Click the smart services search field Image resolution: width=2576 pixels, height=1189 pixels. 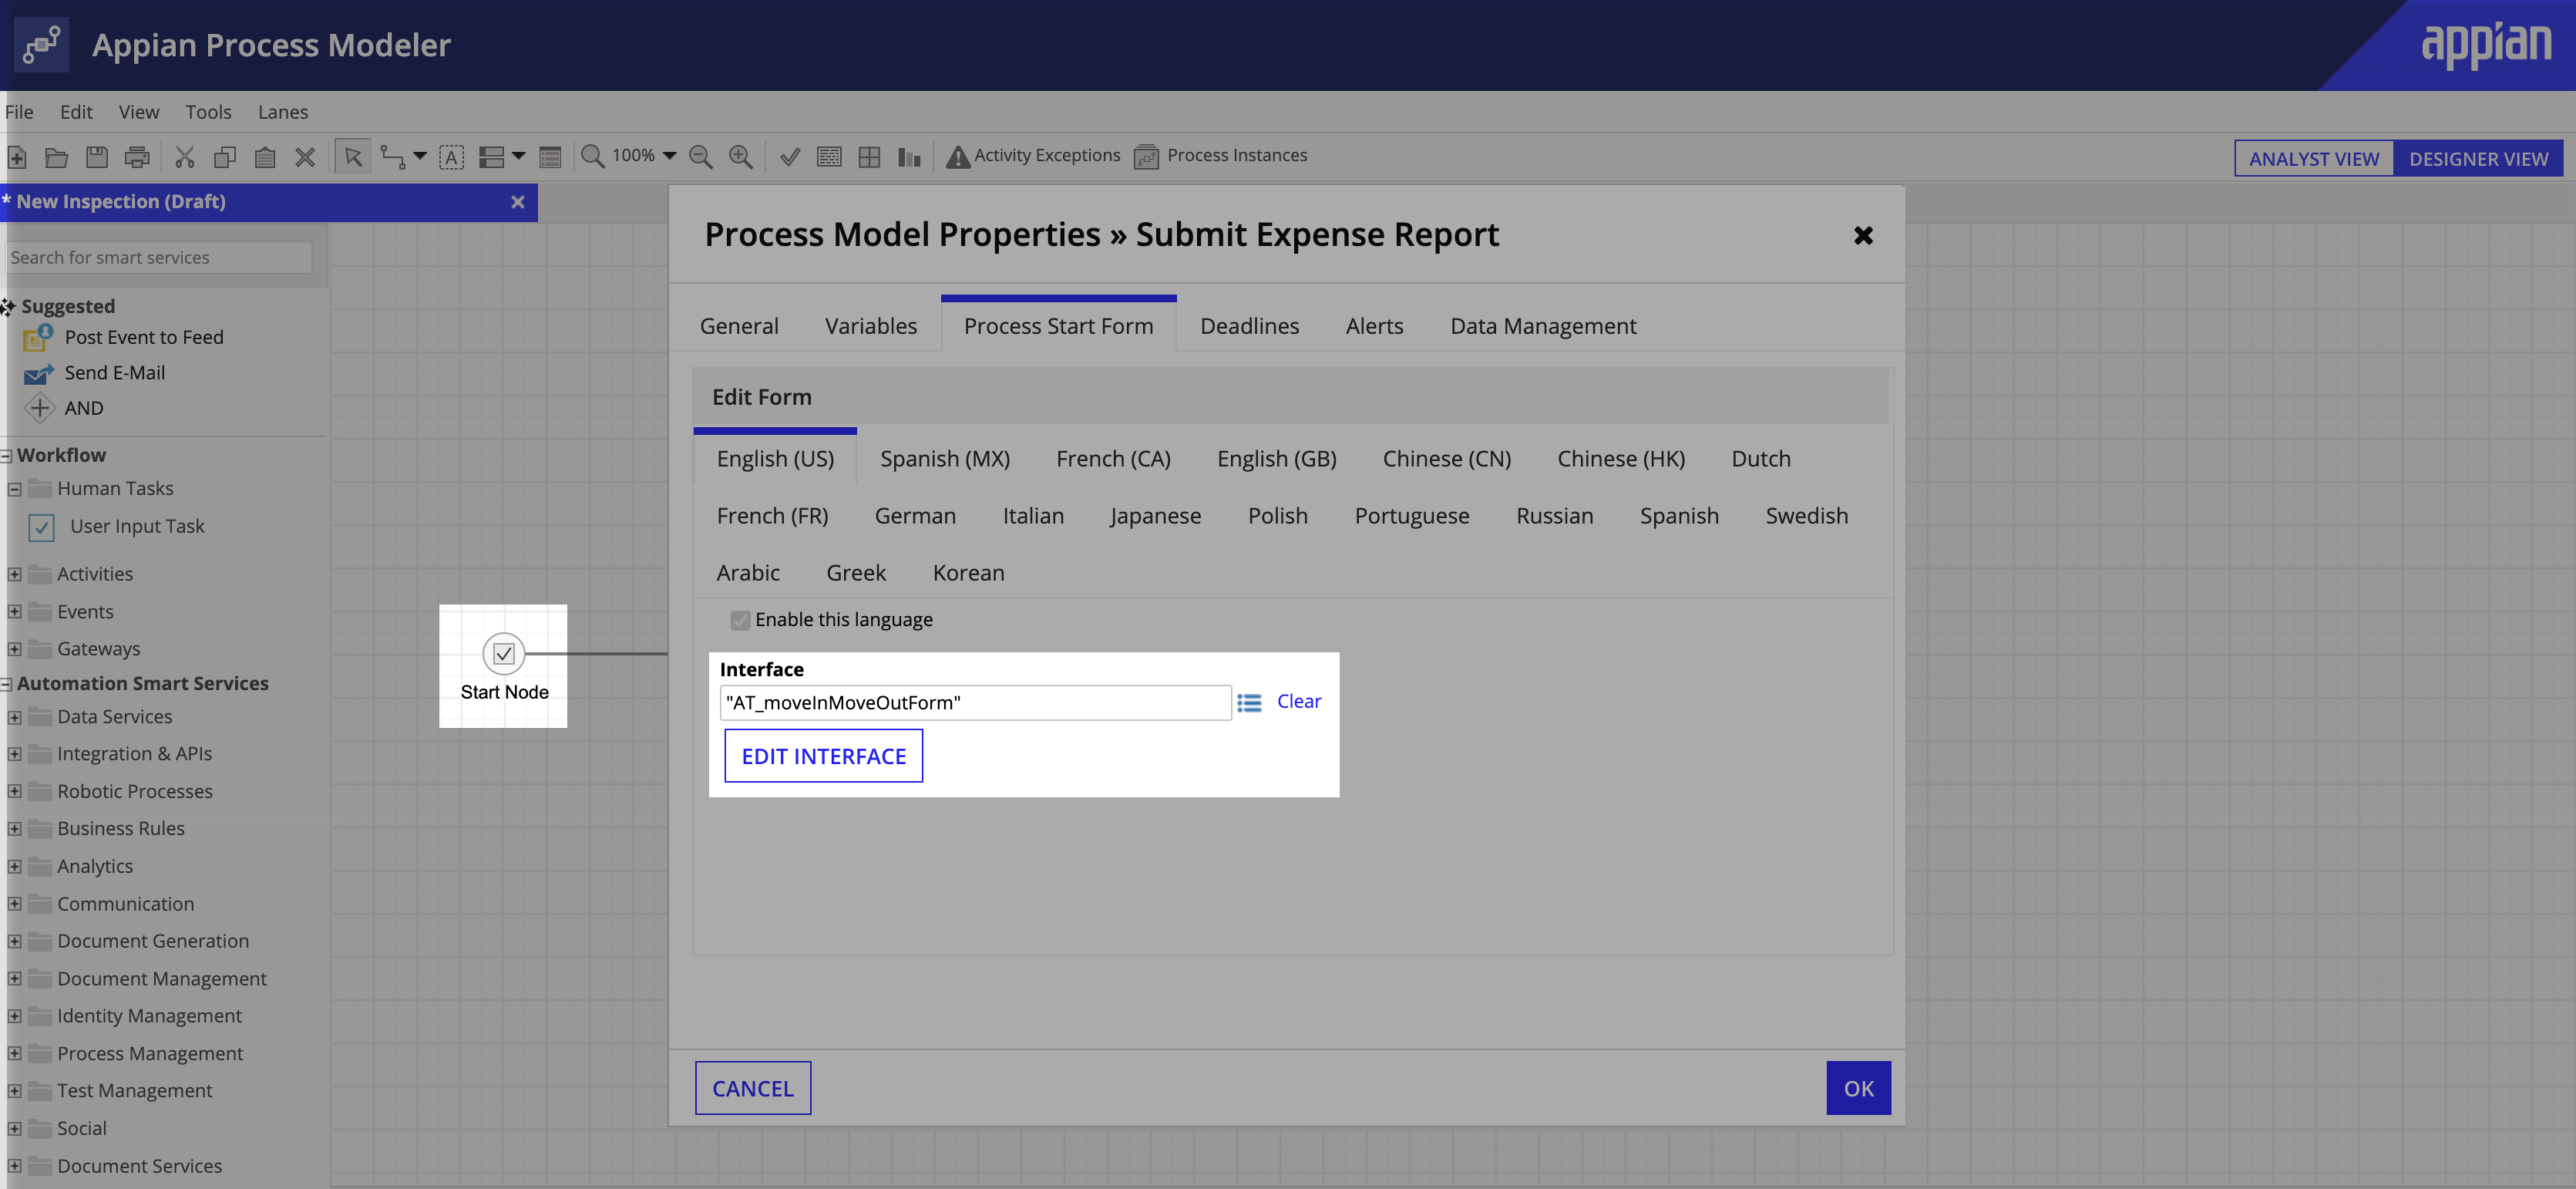tap(160, 258)
